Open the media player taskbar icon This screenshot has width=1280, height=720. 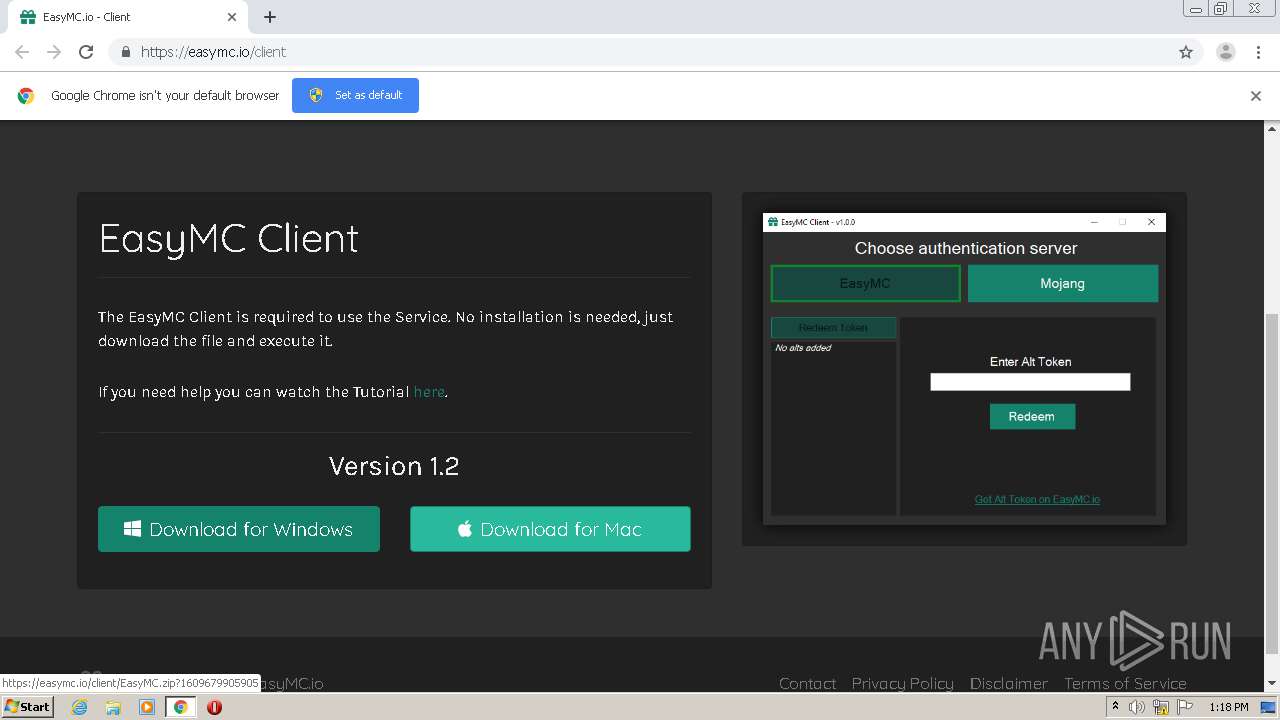point(147,707)
